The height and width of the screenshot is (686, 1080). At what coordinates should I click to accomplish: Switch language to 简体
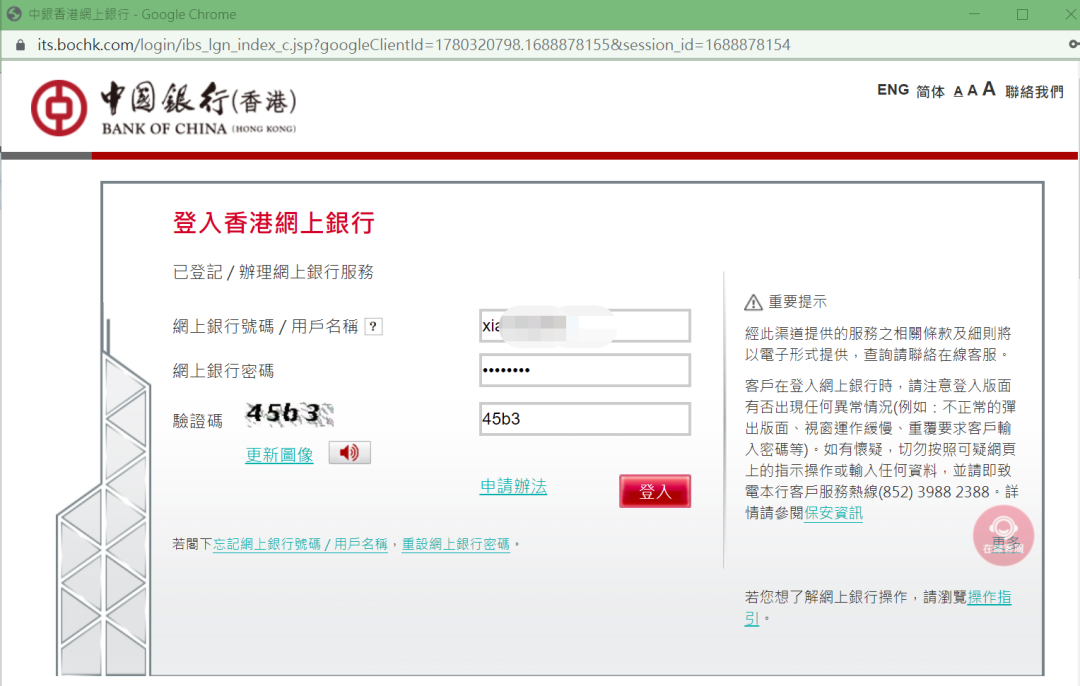tap(931, 91)
